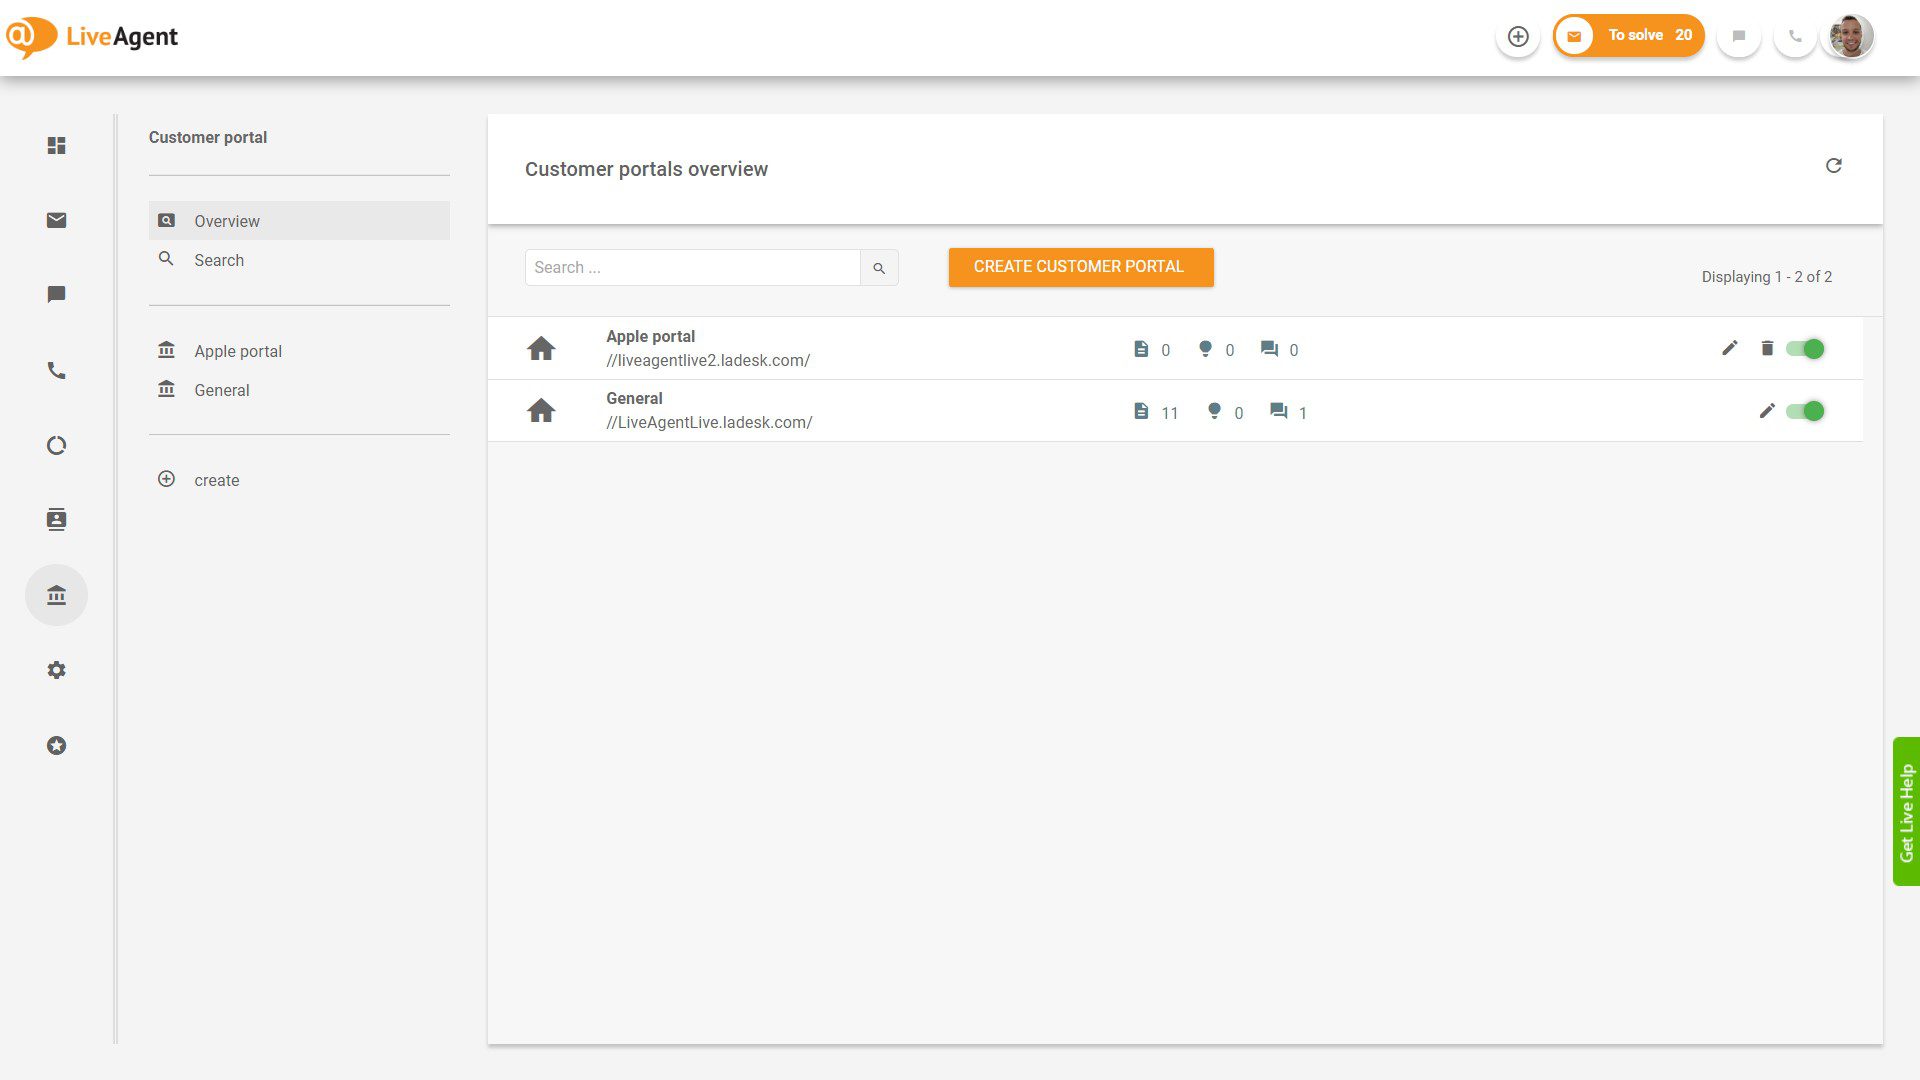
Task: Select Search menu item in sidebar
Action: click(x=219, y=260)
